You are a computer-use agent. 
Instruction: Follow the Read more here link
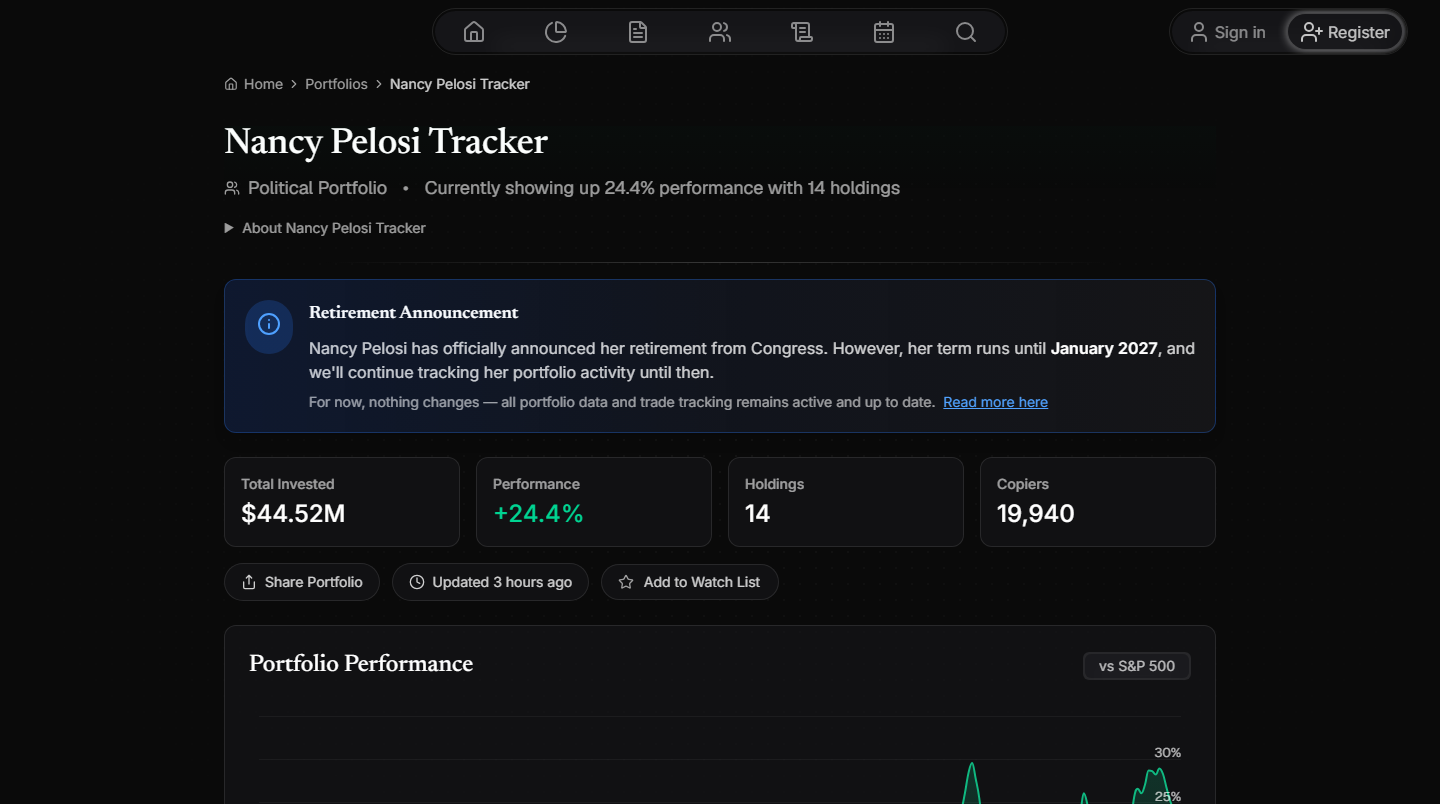[995, 402]
